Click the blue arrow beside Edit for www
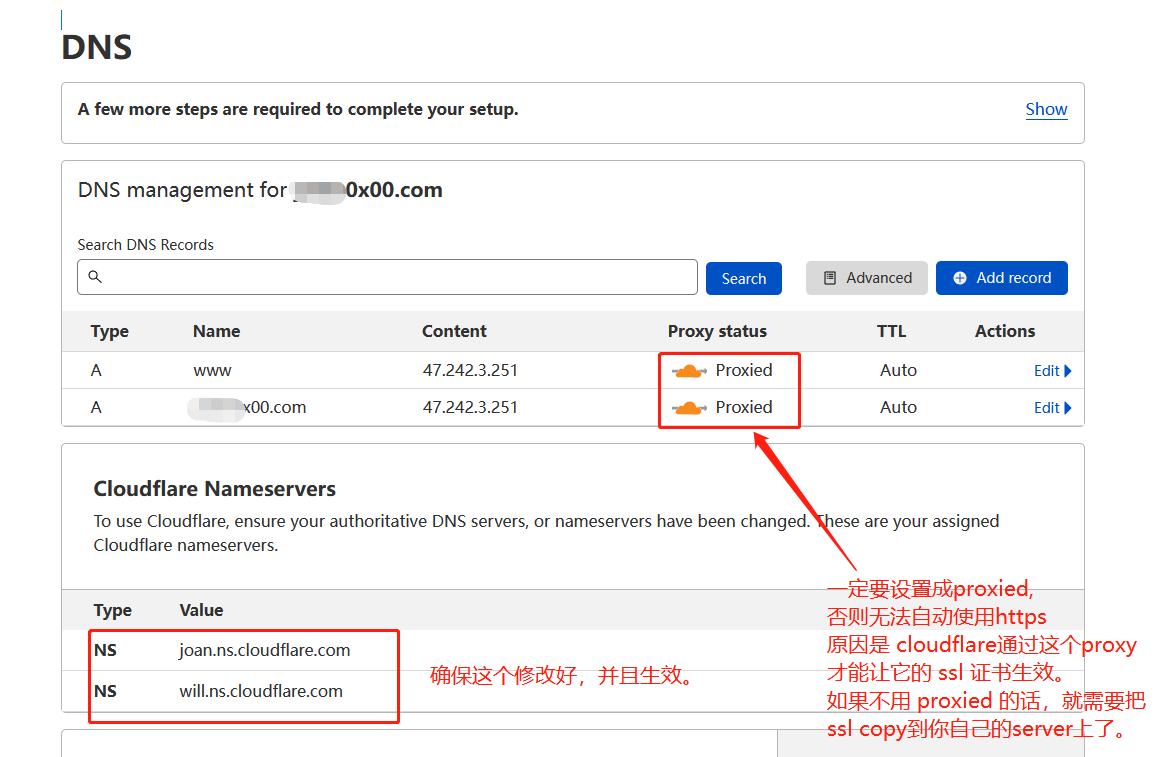The height and width of the screenshot is (757, 1175). pos(1068,371)
